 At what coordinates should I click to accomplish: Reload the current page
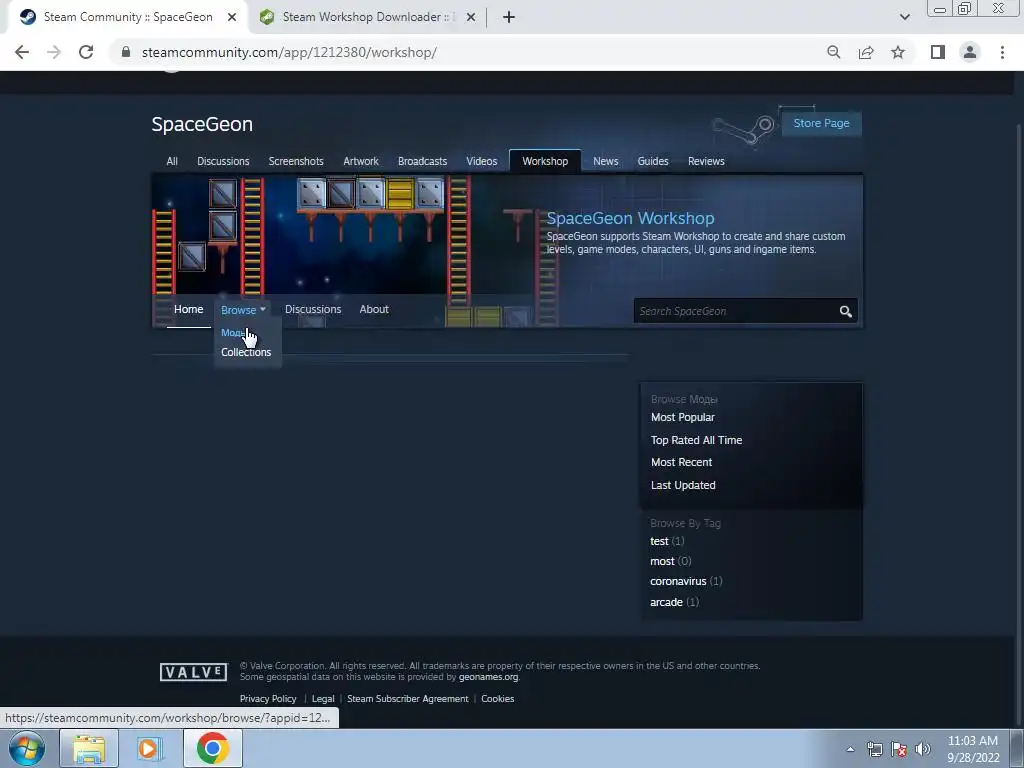tap(86, 52)
